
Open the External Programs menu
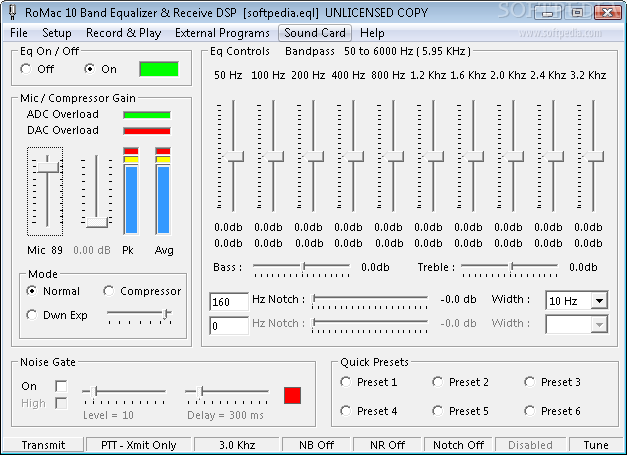[x=222, y=33]
